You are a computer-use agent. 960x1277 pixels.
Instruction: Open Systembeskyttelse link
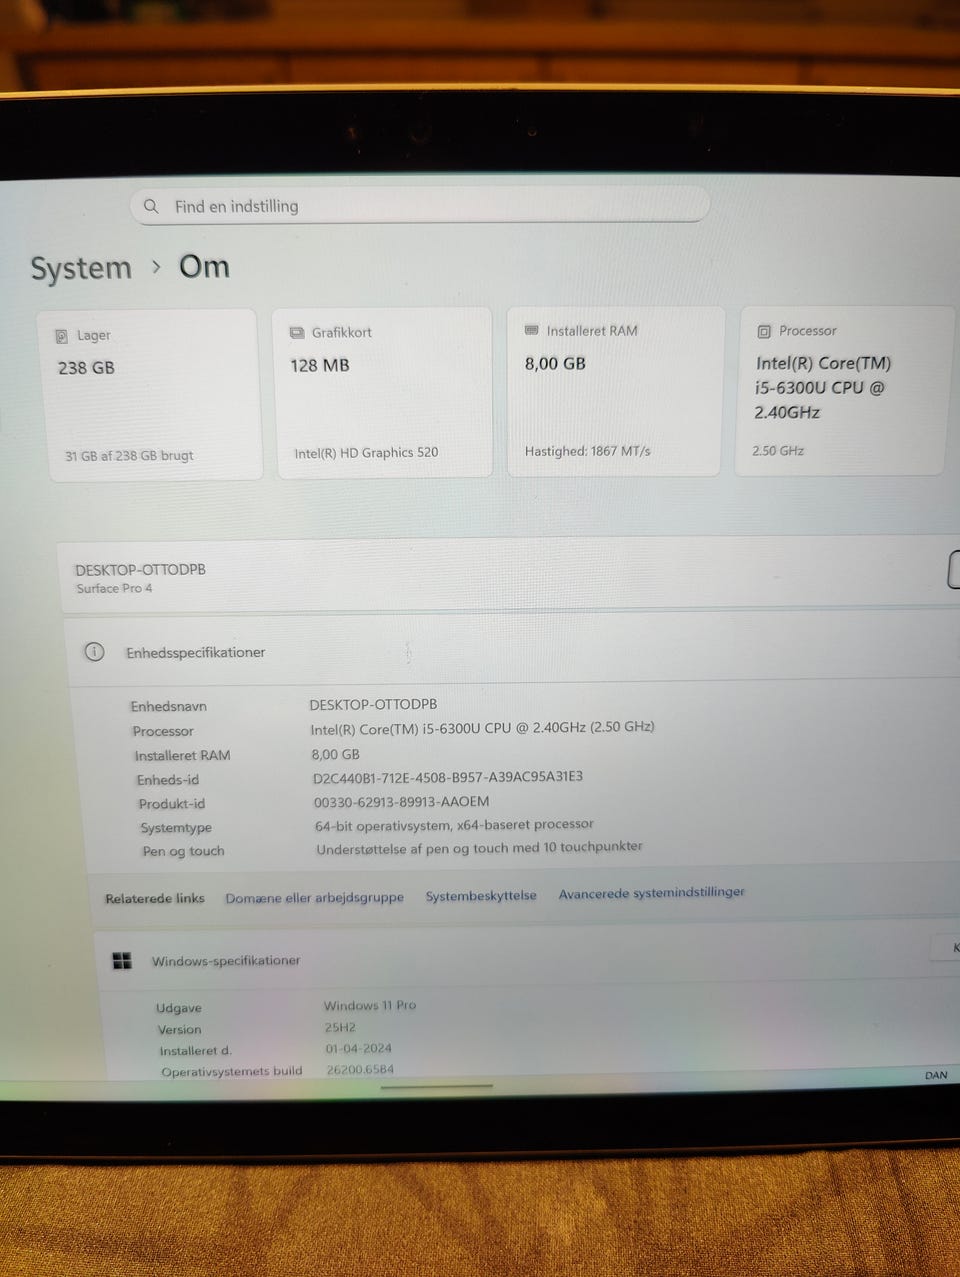[481, 896]
